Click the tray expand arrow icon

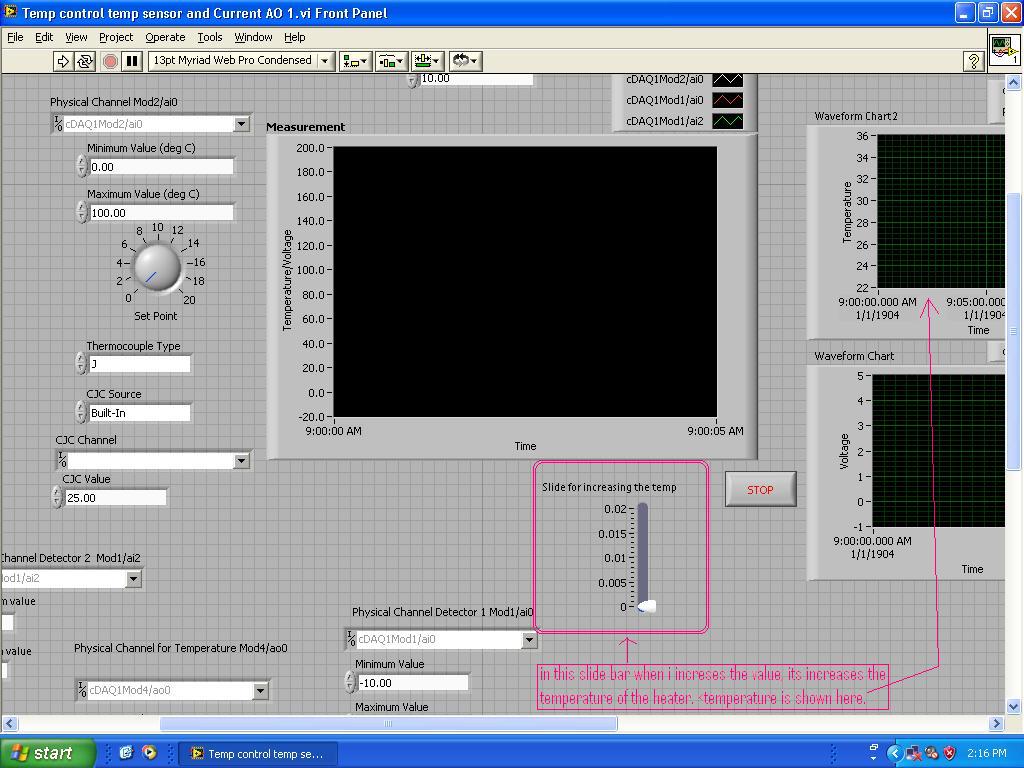click(894, 753)
